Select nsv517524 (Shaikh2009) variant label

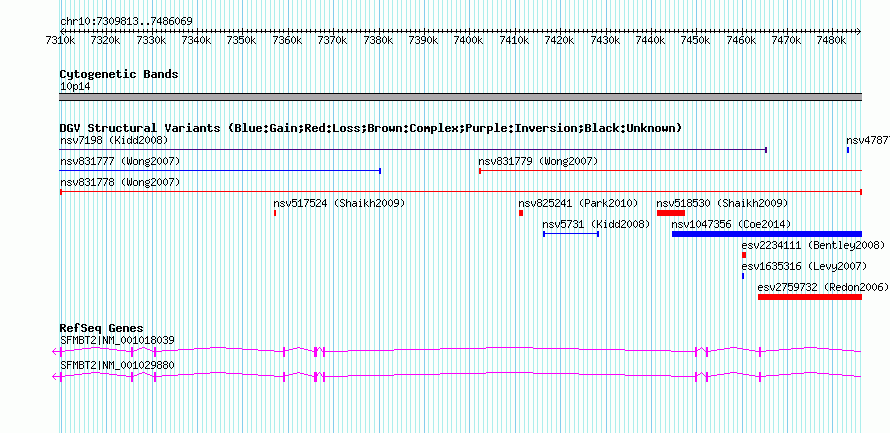[339, 203]
